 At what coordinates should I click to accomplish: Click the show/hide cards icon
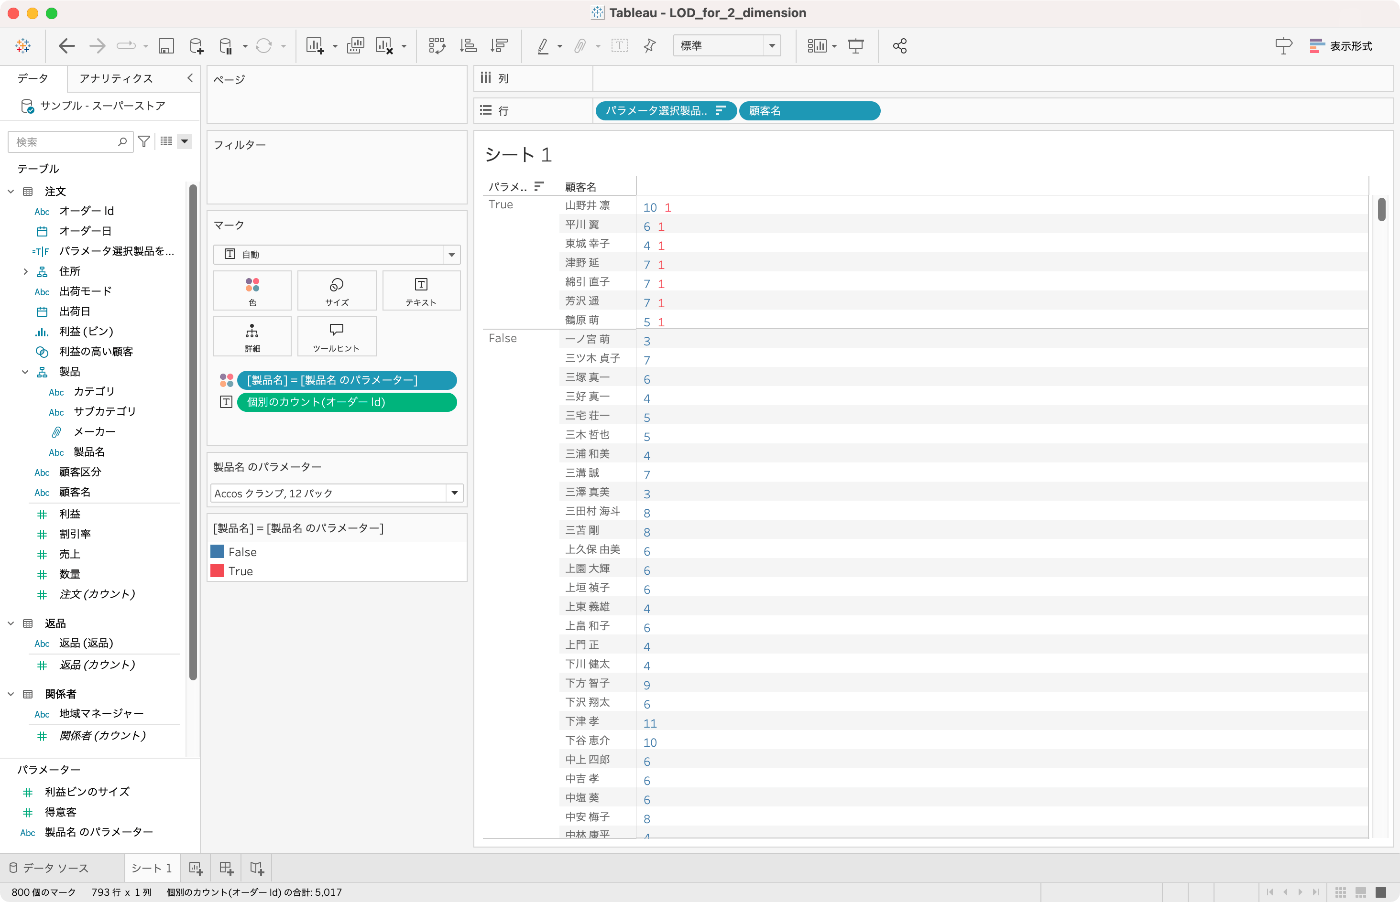pyautogui.click(x=818, y=46)
